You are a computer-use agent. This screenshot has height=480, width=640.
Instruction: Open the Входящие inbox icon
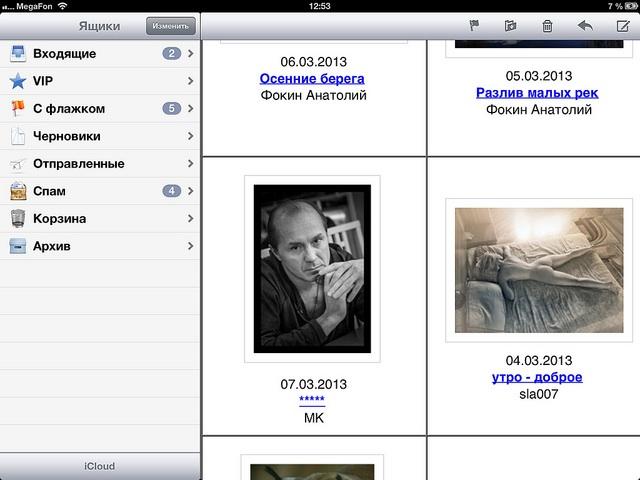[x=18, y=53]
